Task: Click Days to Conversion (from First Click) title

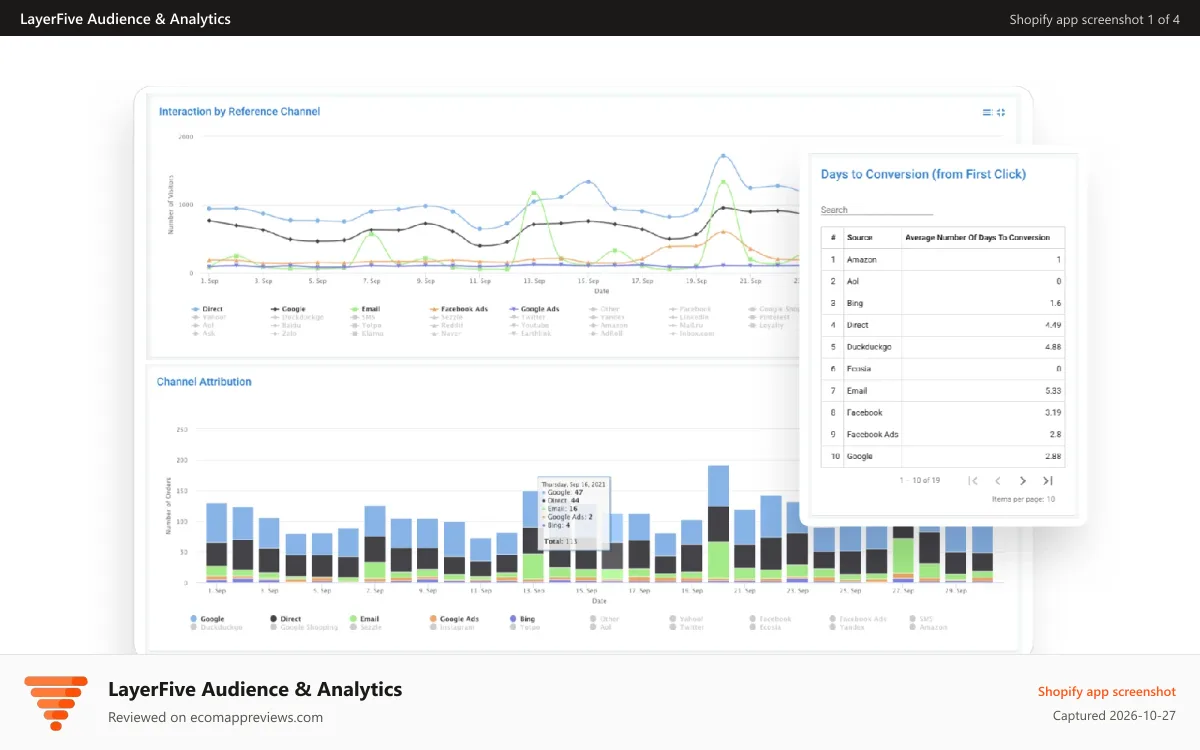Action: click(x=923, y=174)
